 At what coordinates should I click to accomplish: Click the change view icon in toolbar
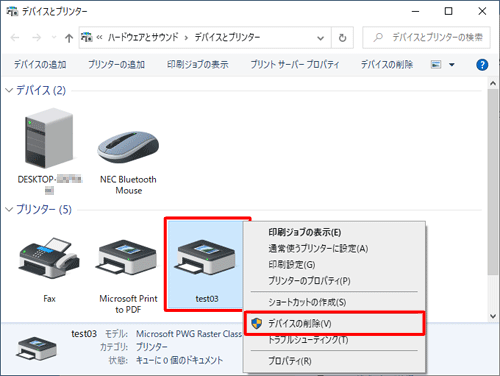436,65
